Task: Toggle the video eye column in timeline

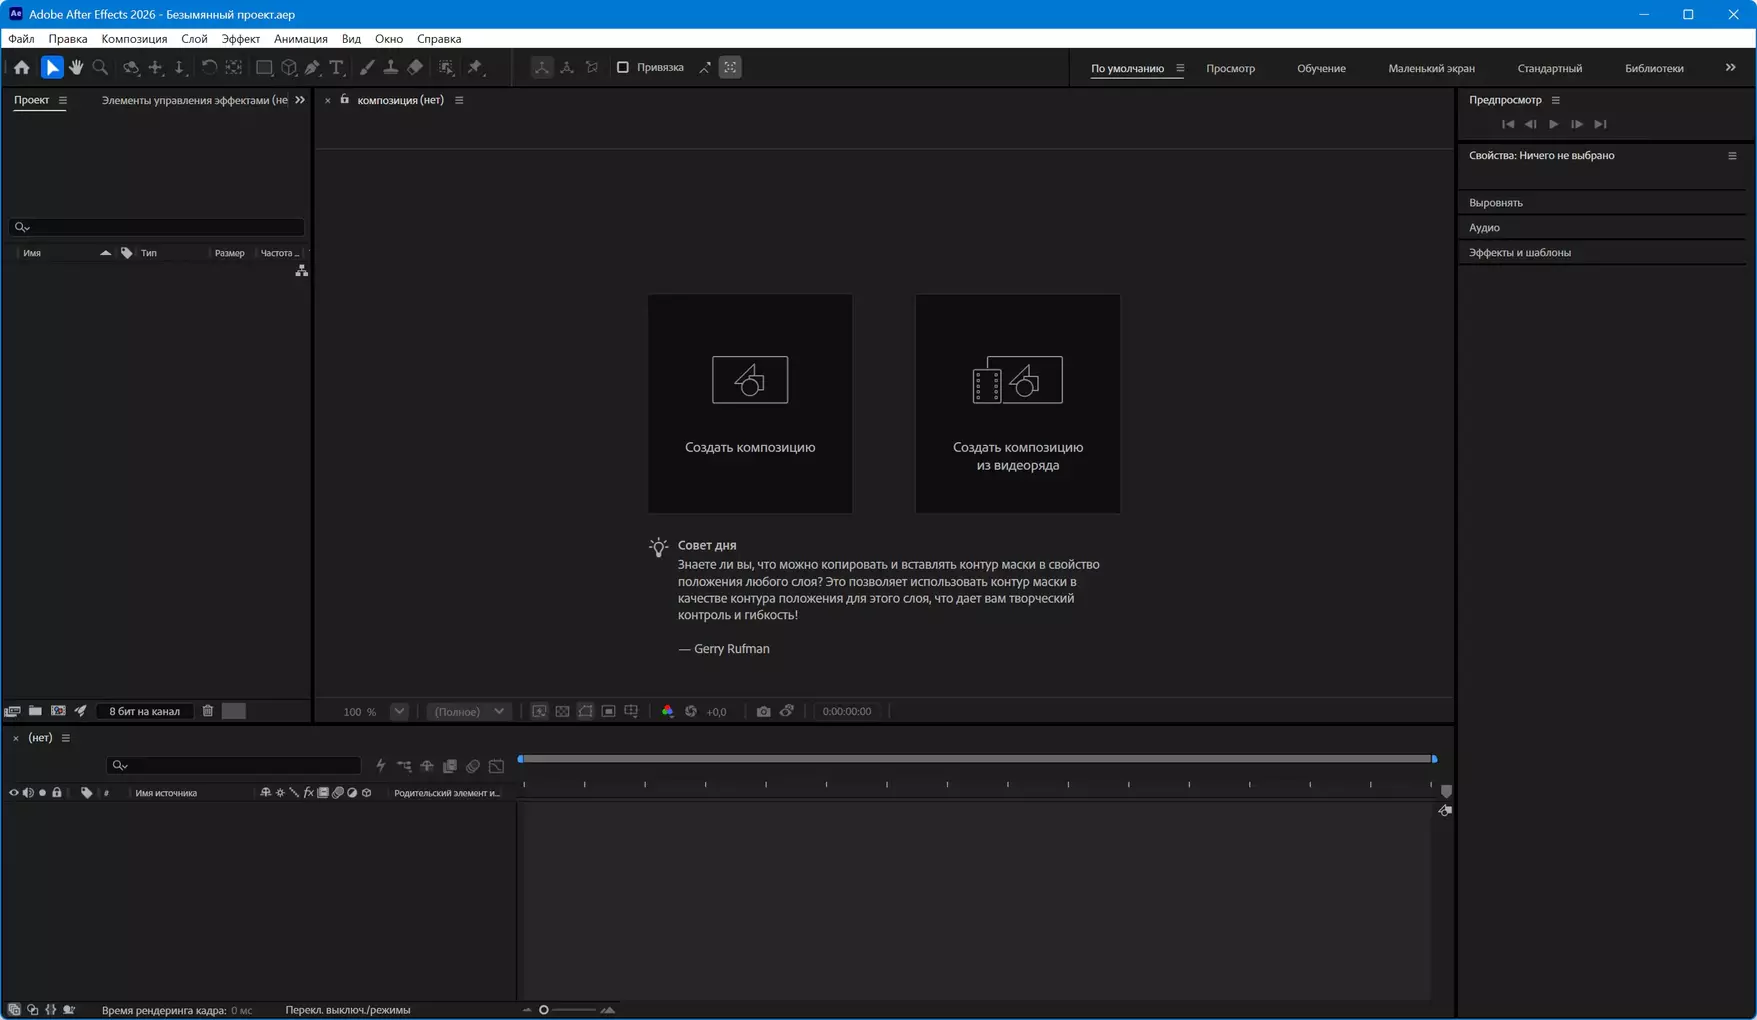Action: (x=14, y=793)
